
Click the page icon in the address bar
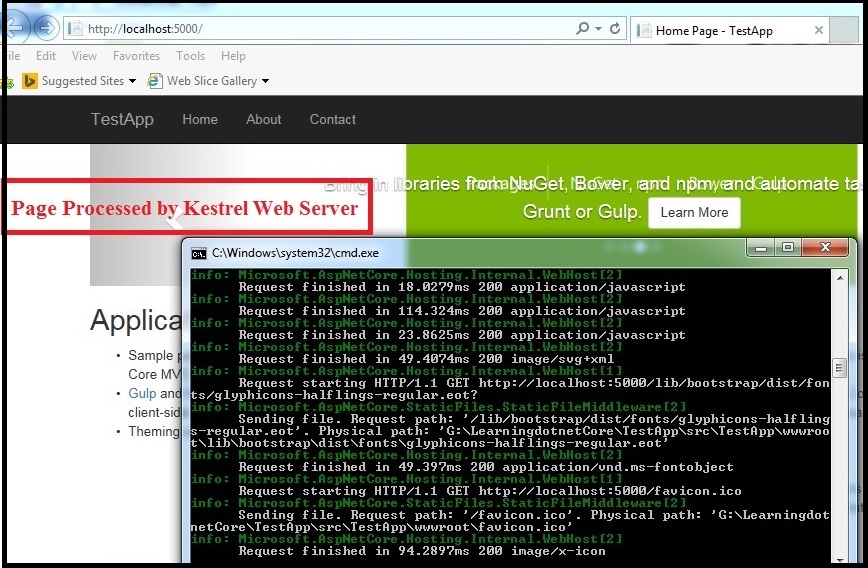click(x=75, y=28)
